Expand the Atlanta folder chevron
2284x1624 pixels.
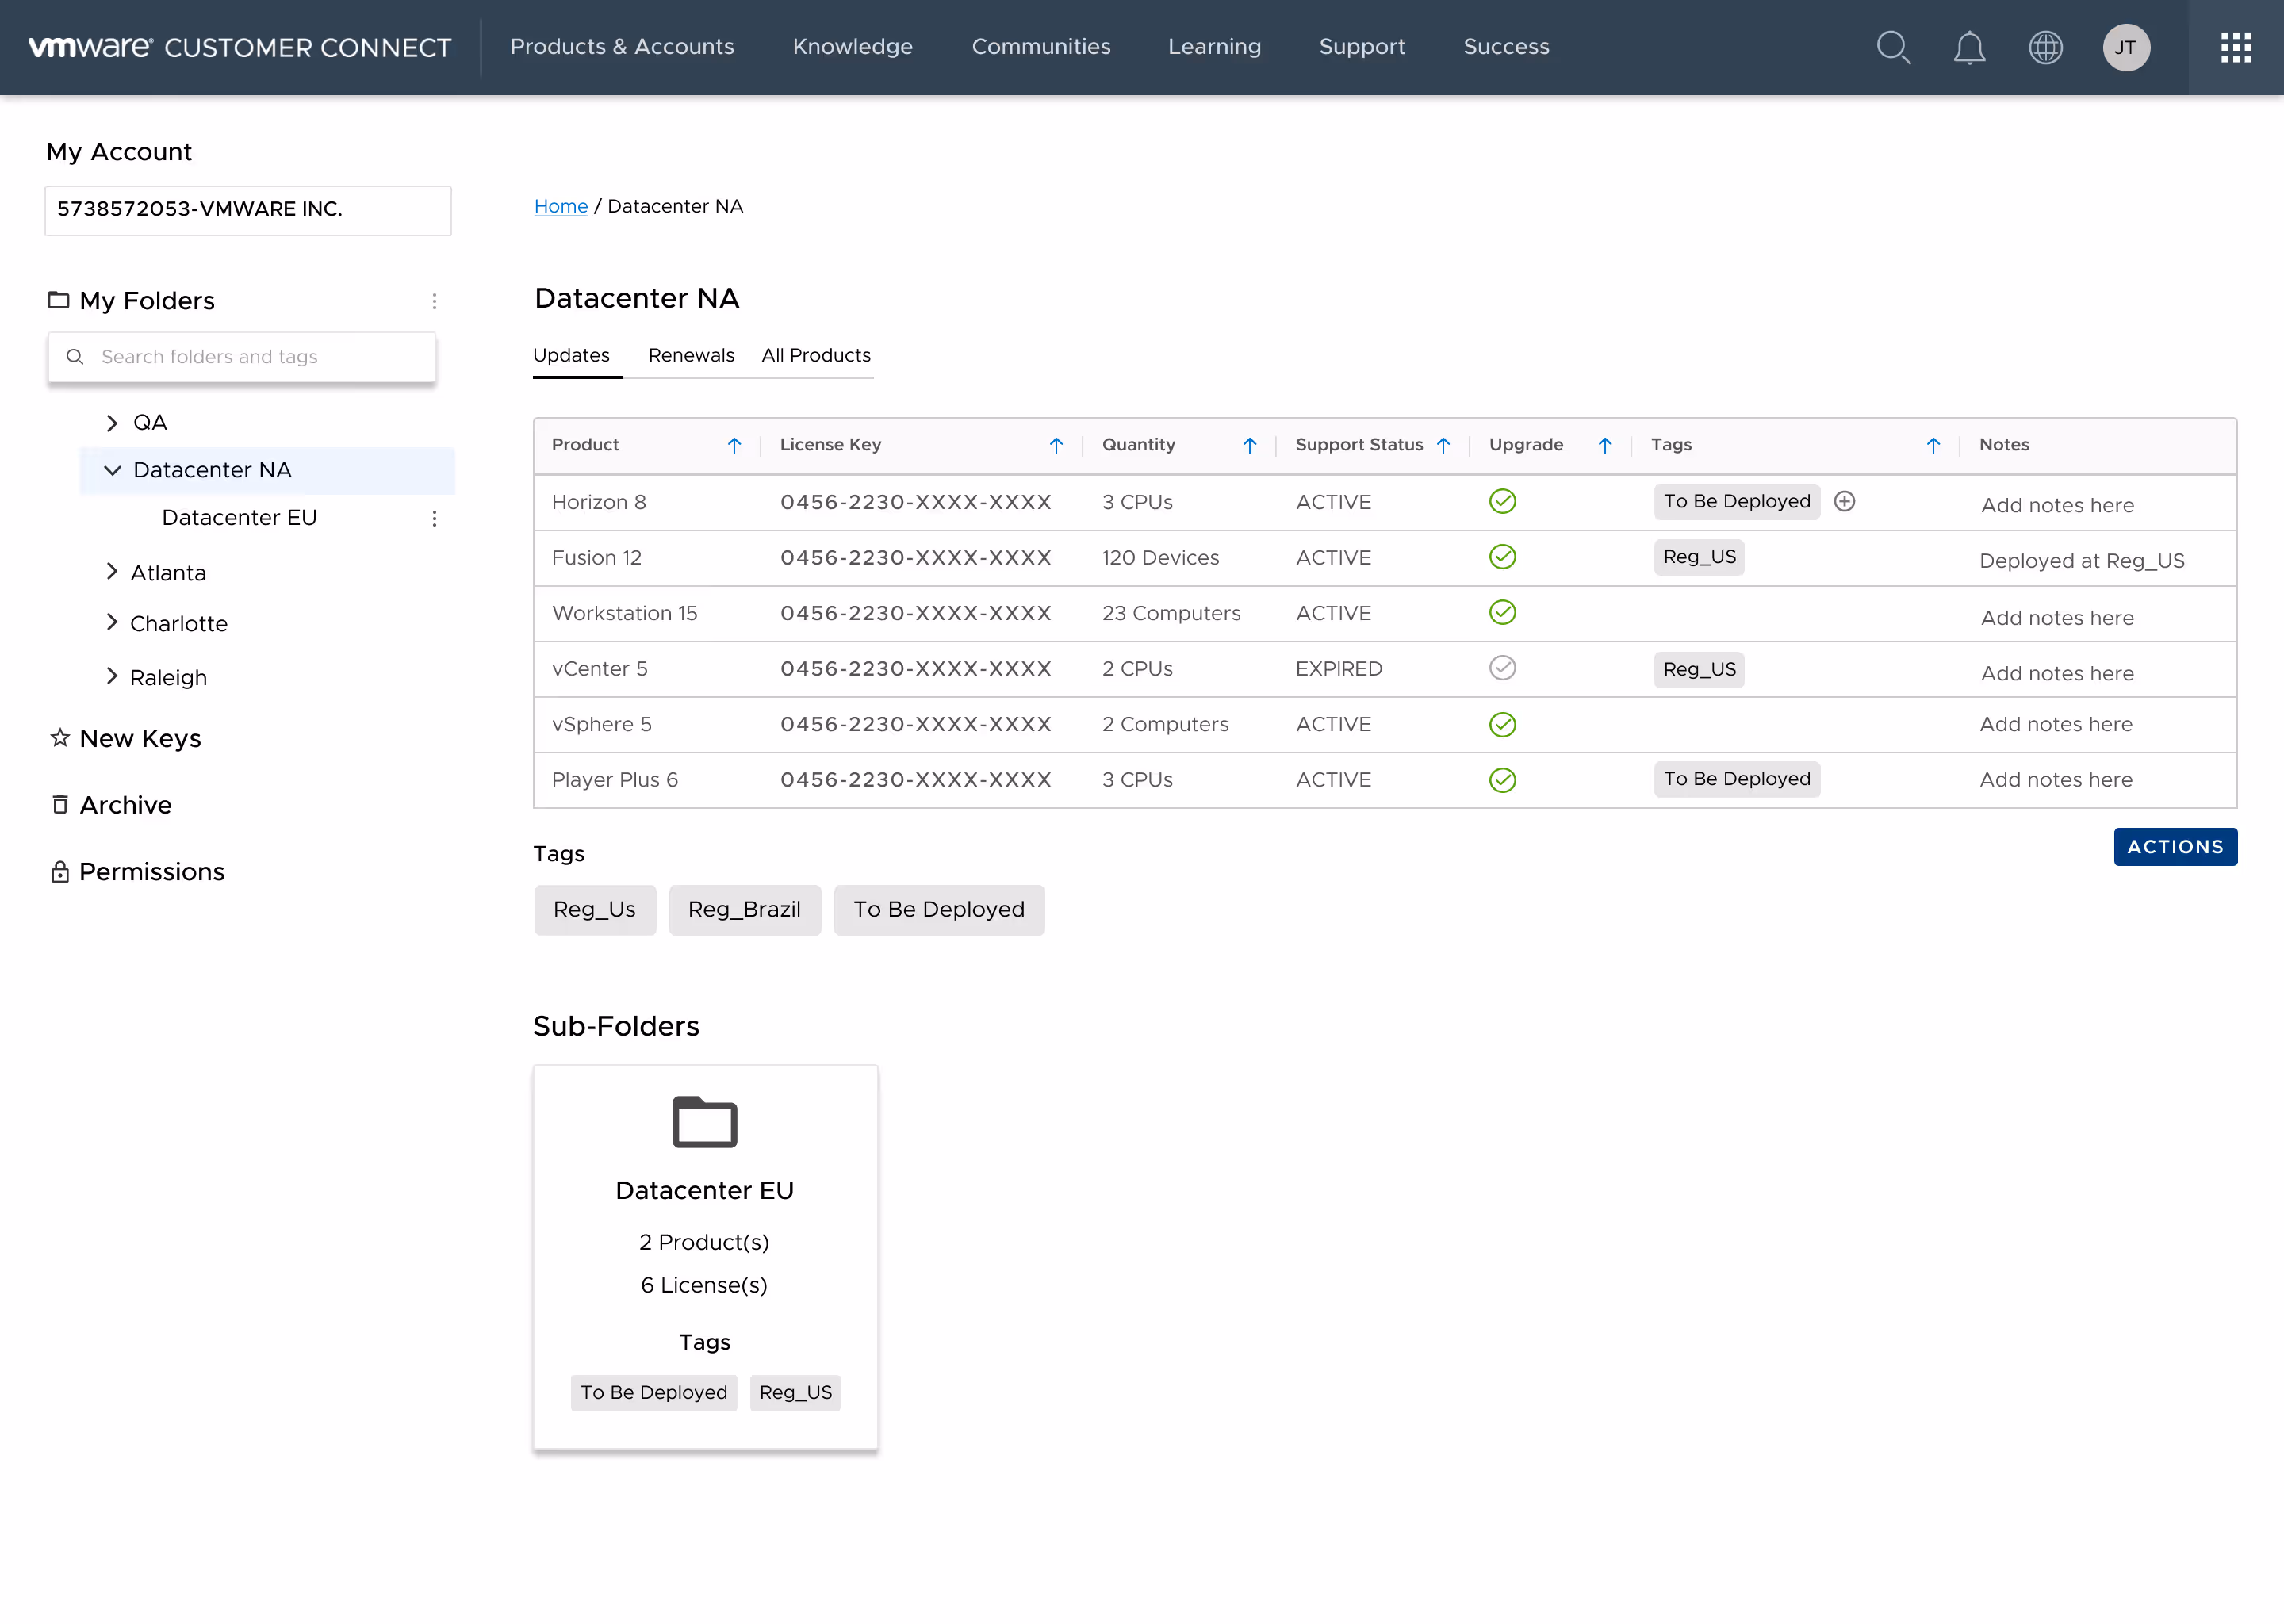click(x=112, y=572)
